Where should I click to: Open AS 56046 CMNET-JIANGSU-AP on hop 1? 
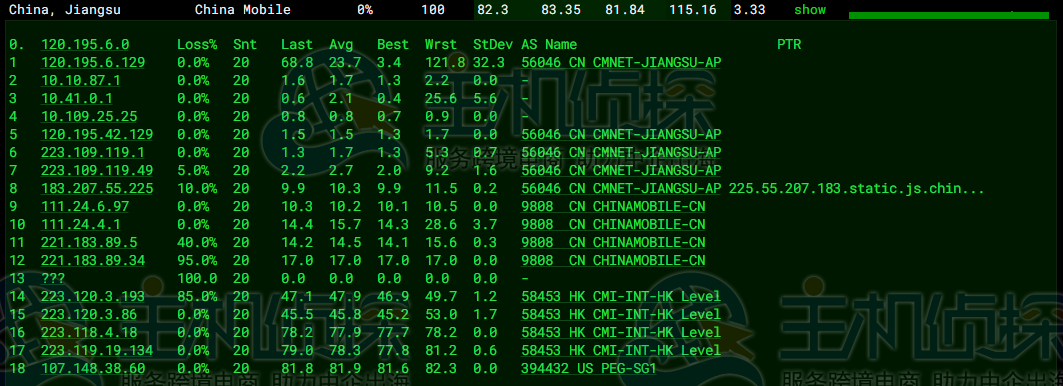[621, 62]
